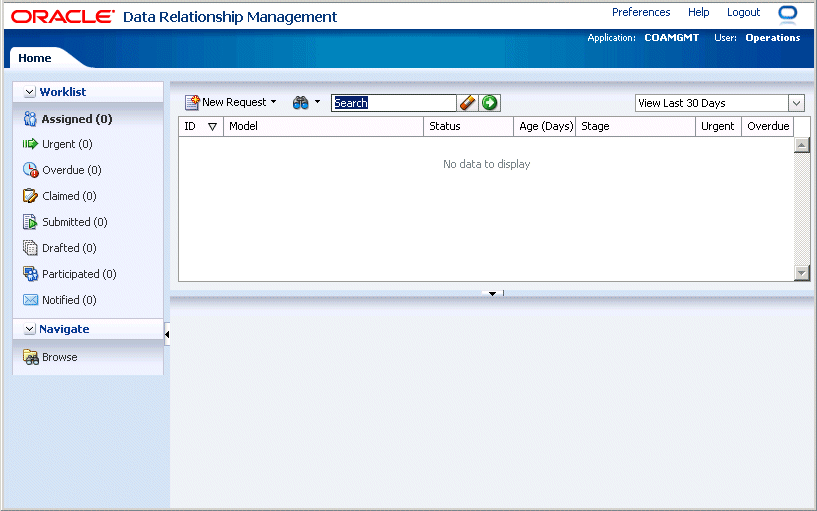
Task: Click the Claimed pencil icon
Action: [x=30, y=196]
